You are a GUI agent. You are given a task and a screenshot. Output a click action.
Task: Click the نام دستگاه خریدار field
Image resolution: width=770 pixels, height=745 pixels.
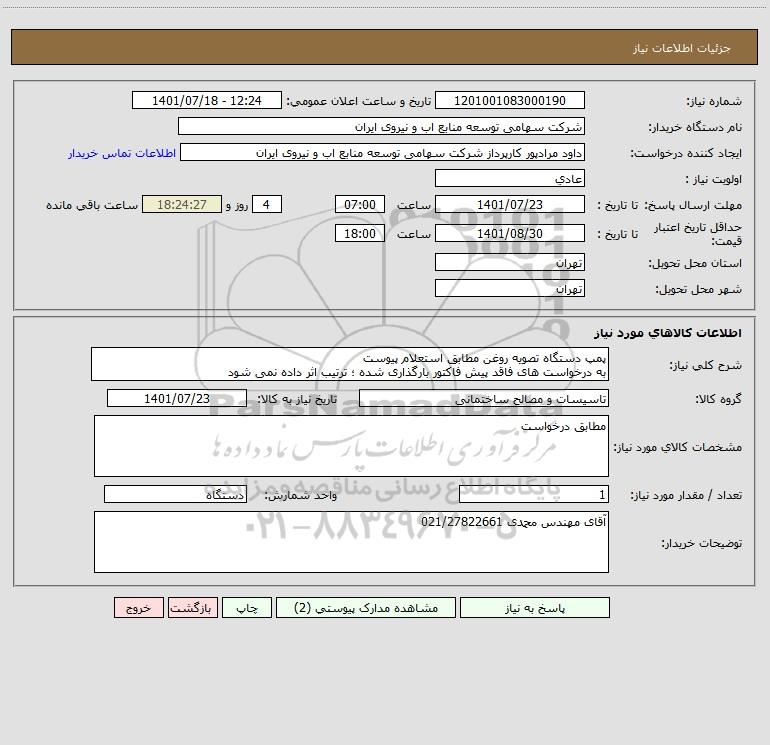point(381,126)
